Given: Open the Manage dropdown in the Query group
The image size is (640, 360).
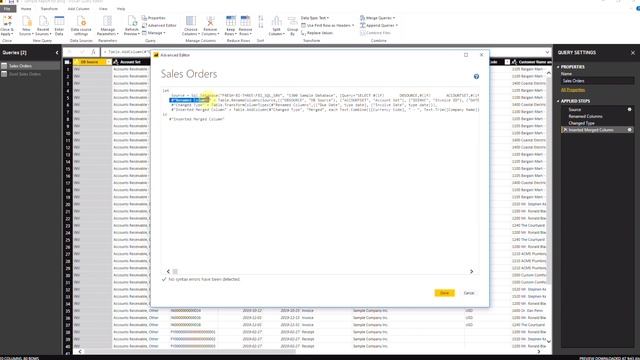Looking at the screenshot, I should (153, 33).
